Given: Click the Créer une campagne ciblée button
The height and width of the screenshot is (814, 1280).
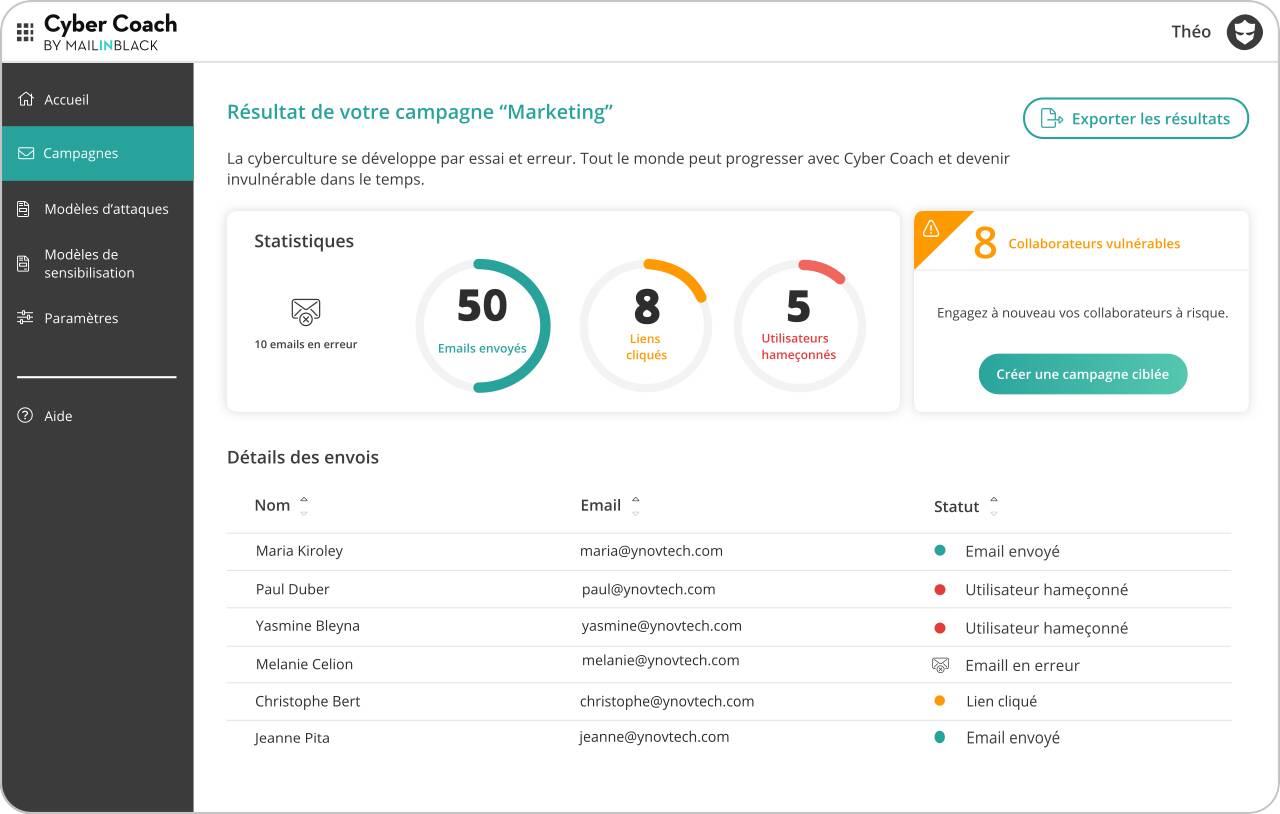Looking at the screenshot, I should pyautogui.click(x=1082, y=374).
